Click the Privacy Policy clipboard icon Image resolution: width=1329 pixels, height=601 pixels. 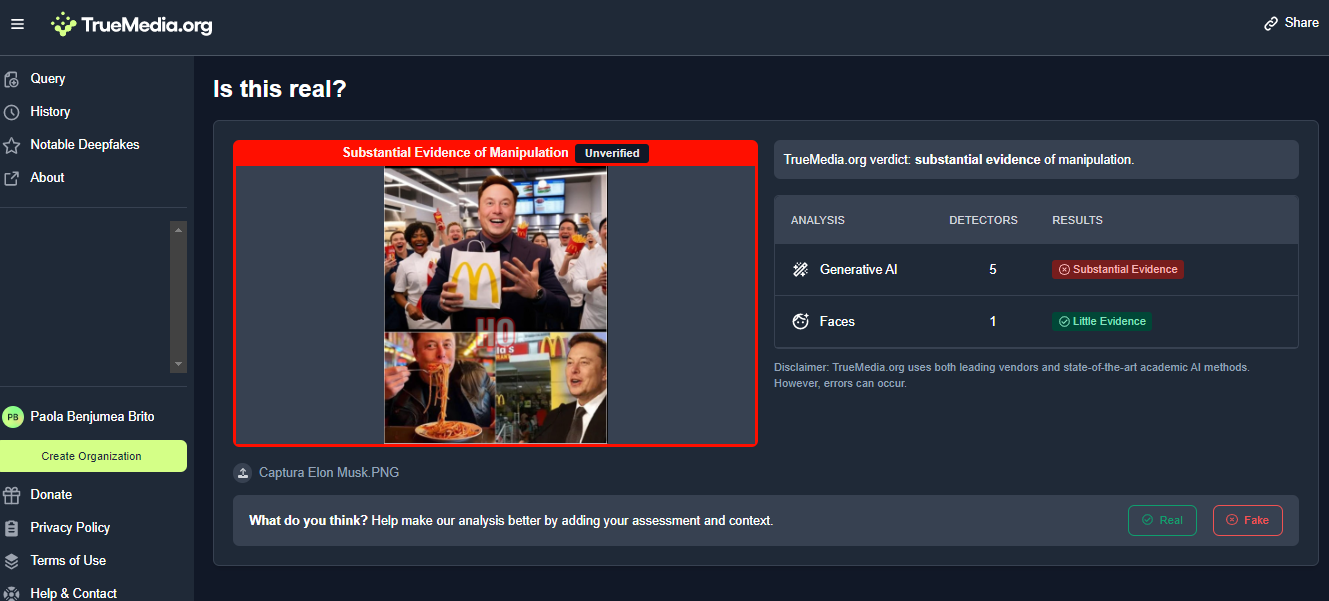[x=11, y=528]
